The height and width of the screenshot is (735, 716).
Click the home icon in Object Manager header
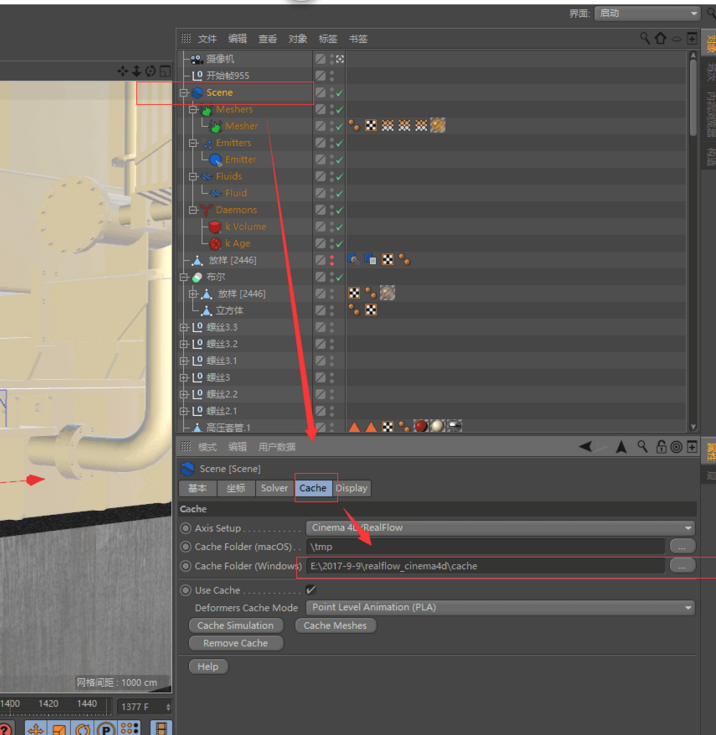pyautogui.click(x=660, y=39)
